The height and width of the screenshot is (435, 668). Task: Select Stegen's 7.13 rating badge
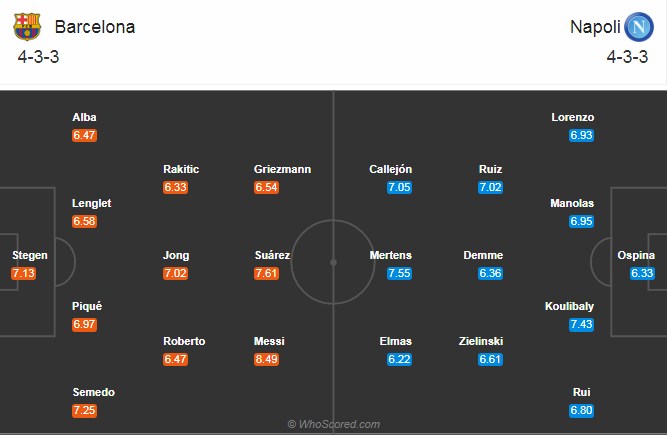23,273
